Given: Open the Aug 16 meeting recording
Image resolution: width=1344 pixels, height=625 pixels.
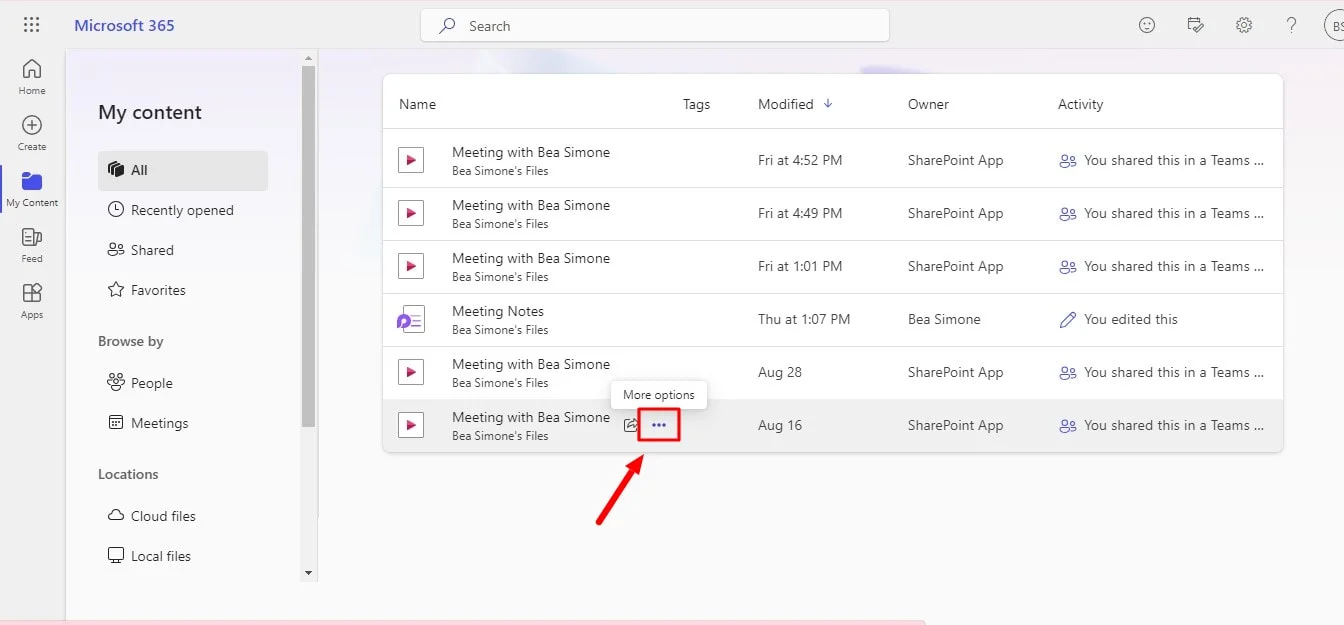Looking at the screenshot, I should pos(531,417).
